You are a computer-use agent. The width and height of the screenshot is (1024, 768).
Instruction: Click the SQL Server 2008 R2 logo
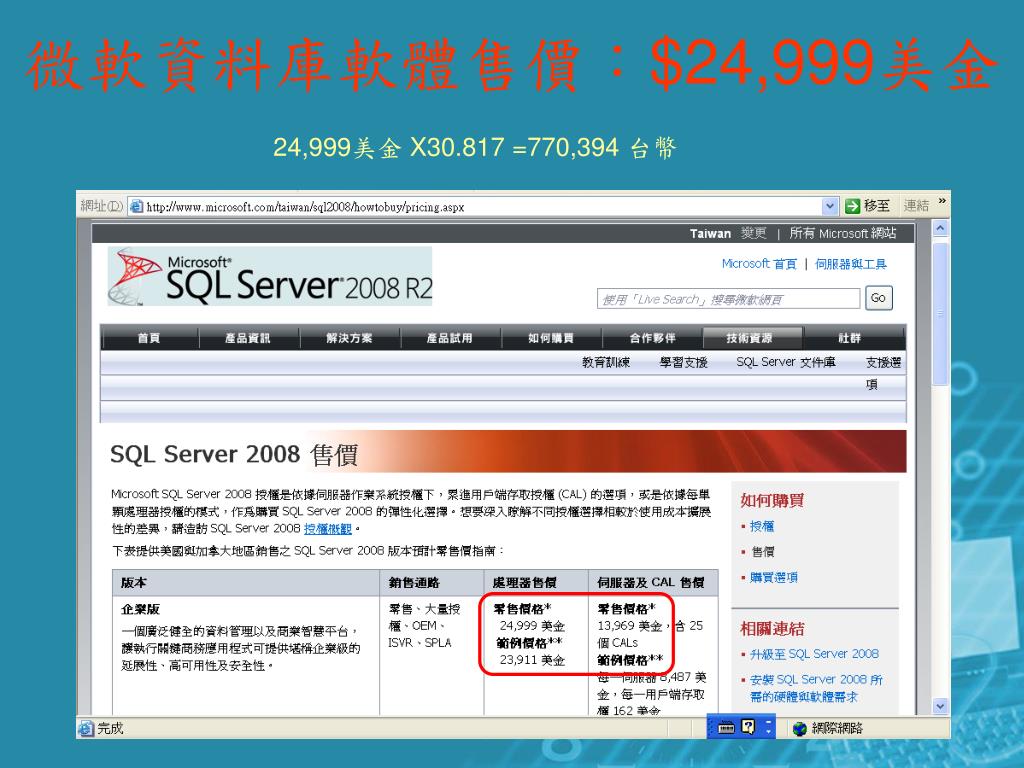270,276
